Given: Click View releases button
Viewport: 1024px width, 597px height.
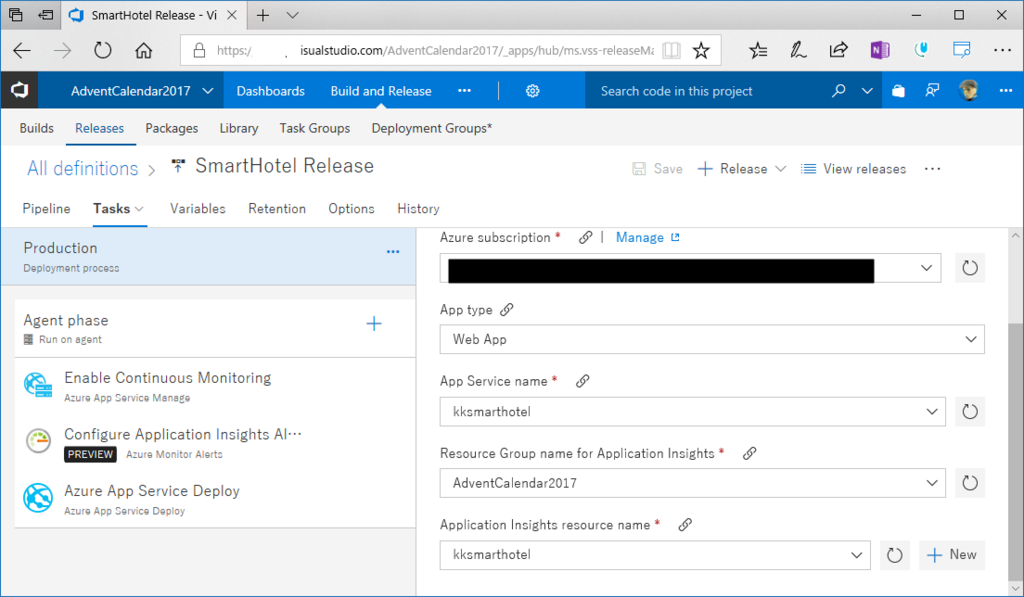Looking at the screenshot, I should click(854, 169).
